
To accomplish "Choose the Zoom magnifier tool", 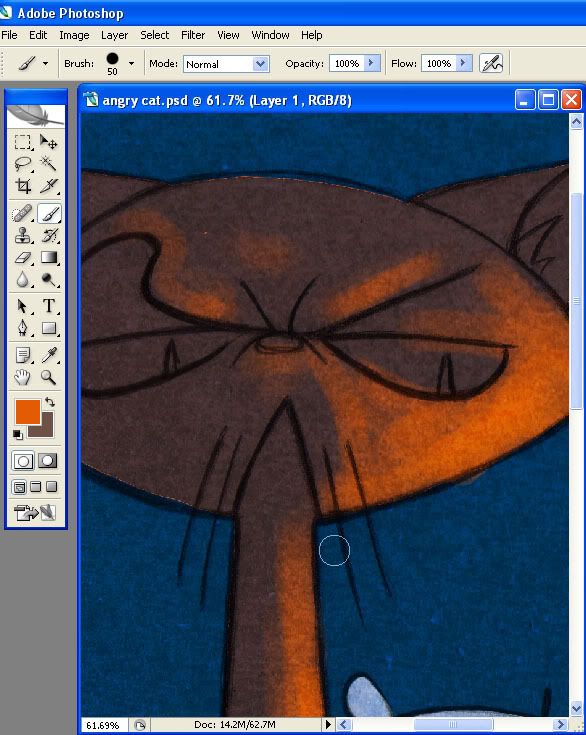I will click(x=48, y=376).
